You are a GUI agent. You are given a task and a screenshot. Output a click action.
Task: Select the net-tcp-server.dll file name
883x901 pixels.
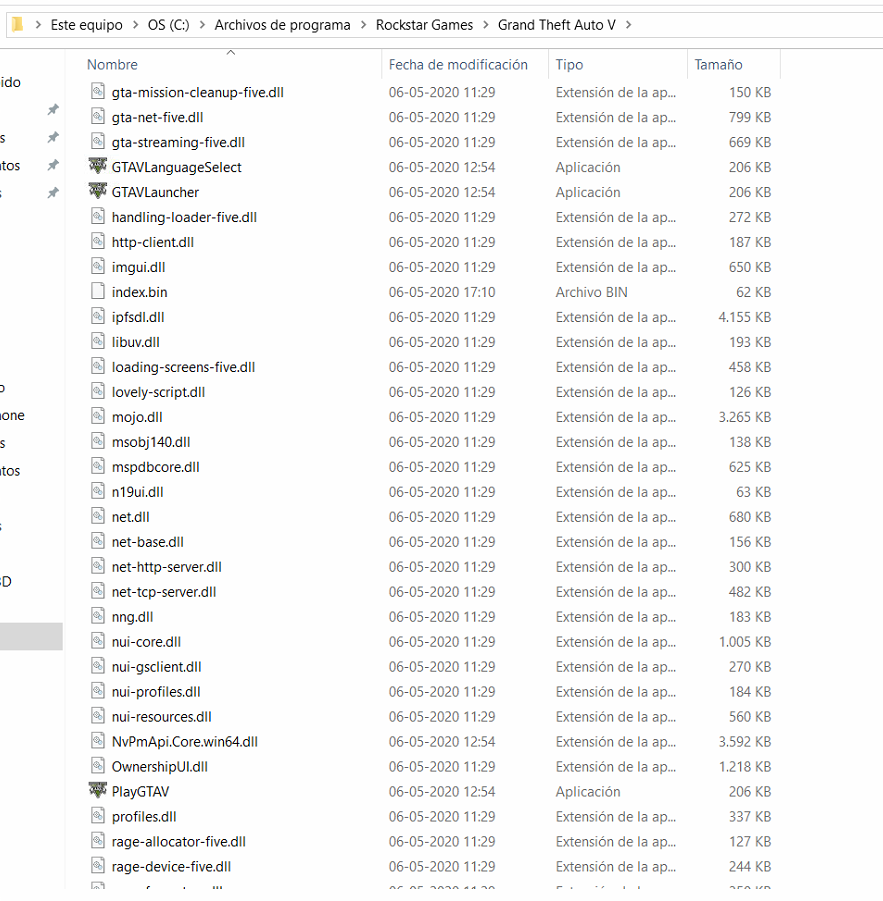164,592
